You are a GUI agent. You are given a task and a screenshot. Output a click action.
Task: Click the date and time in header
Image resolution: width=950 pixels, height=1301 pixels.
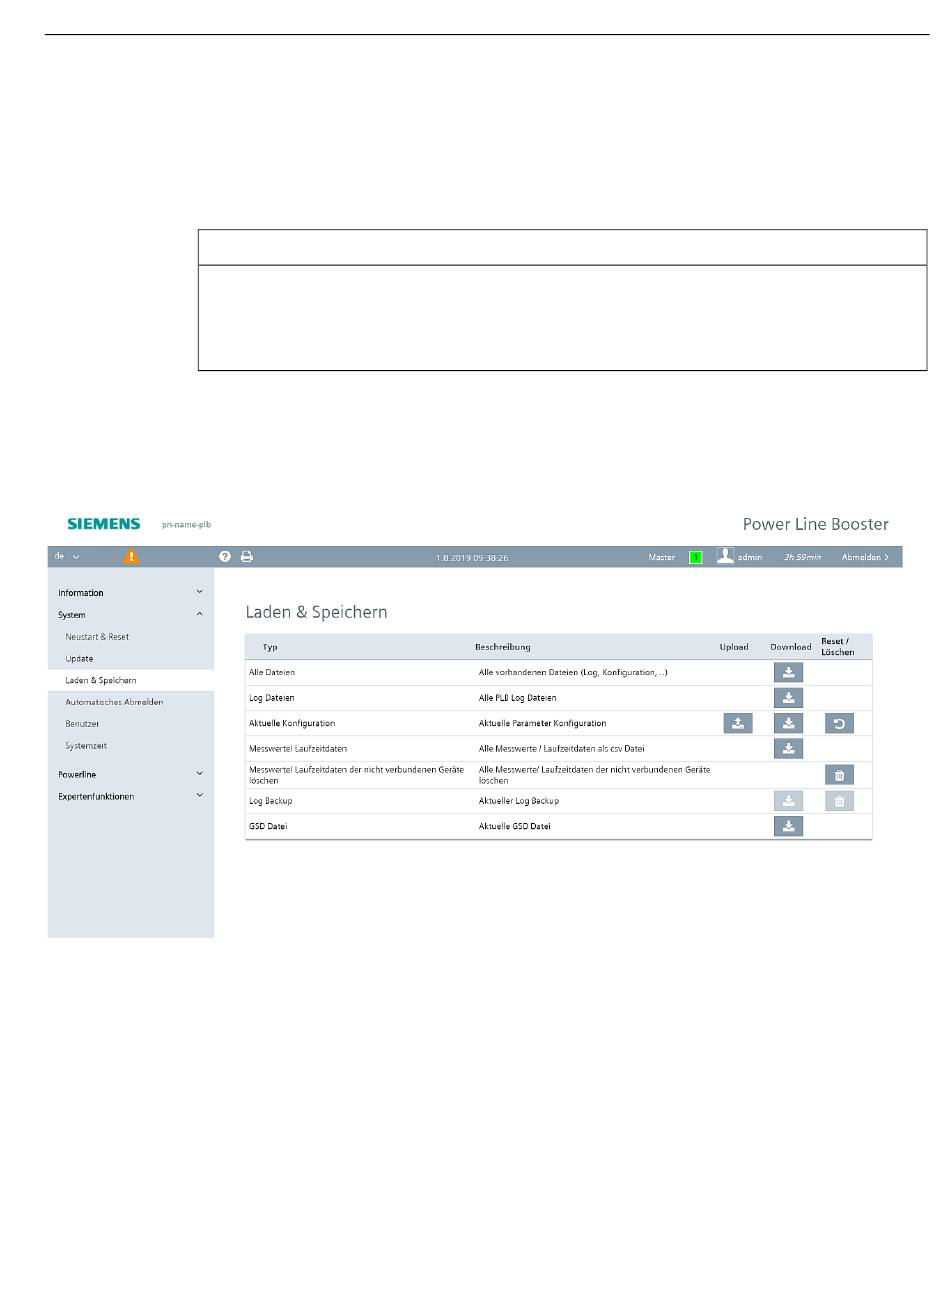(472, 558)
